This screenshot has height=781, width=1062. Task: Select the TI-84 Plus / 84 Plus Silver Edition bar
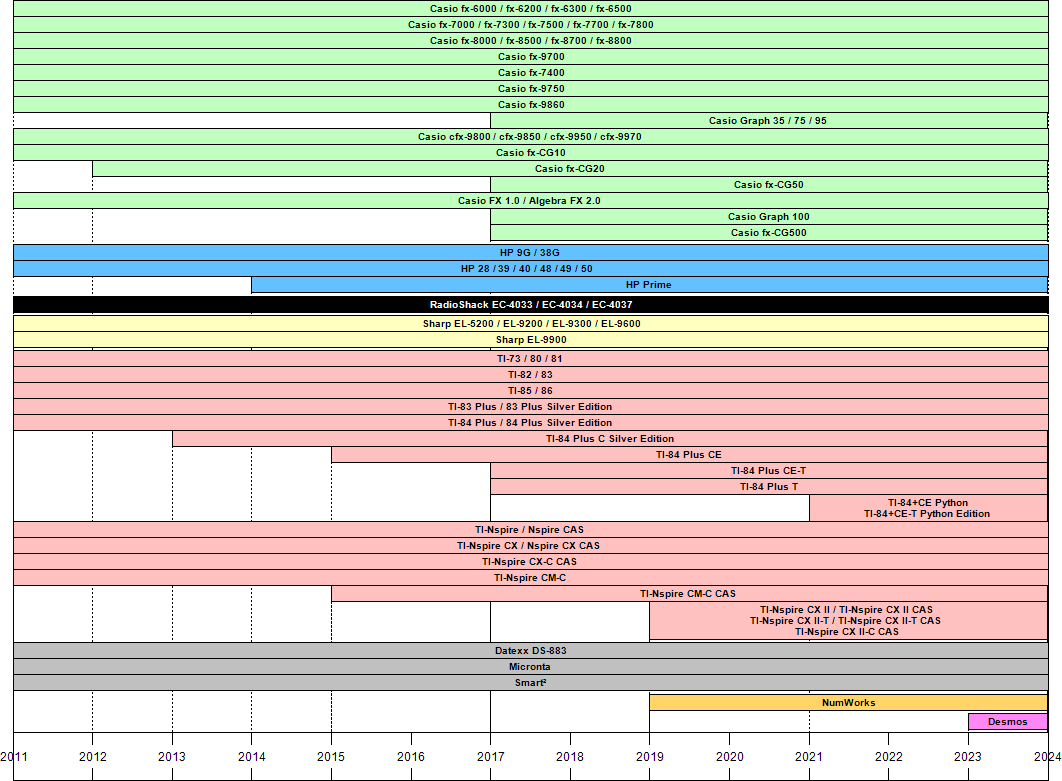tap(531, 423)
